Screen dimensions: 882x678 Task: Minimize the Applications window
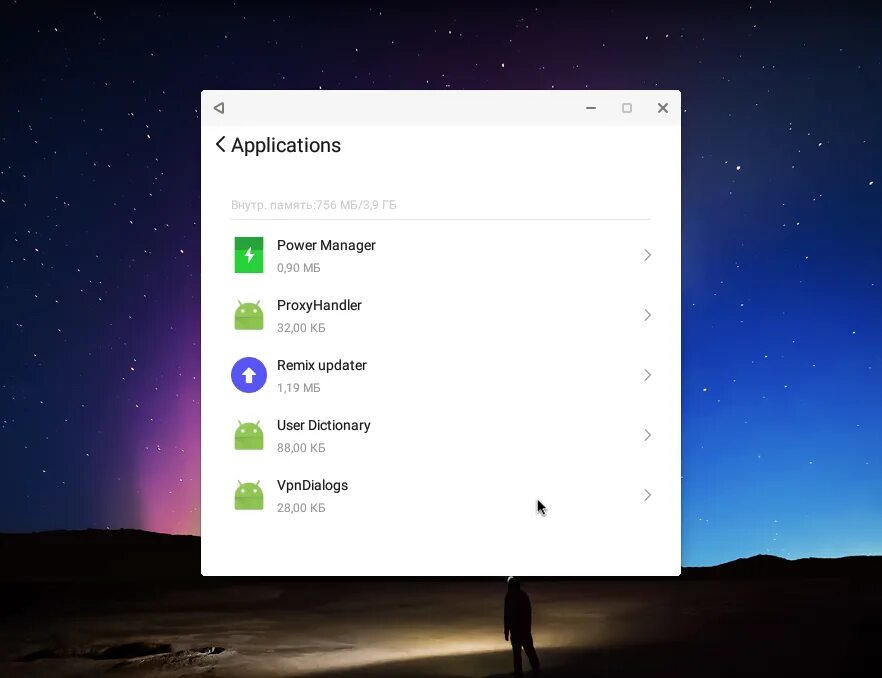click(591, 108)
